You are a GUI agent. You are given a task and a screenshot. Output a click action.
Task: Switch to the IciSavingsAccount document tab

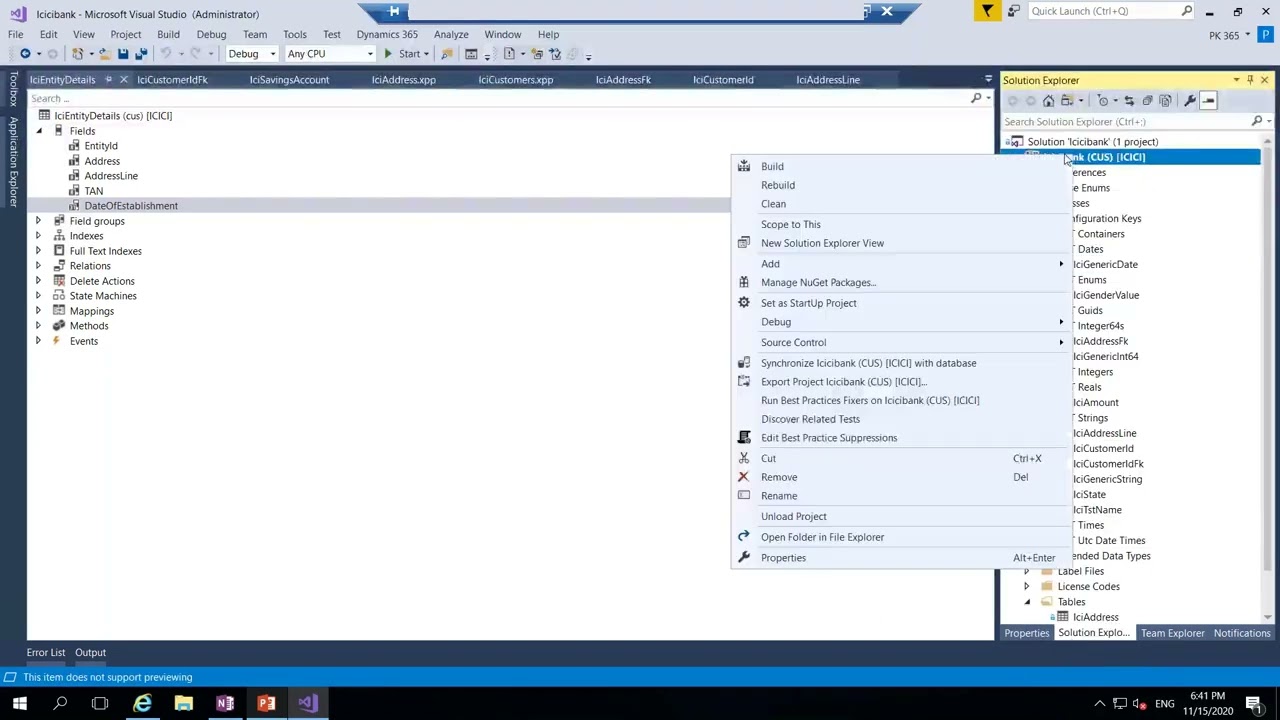coord(289,80)
